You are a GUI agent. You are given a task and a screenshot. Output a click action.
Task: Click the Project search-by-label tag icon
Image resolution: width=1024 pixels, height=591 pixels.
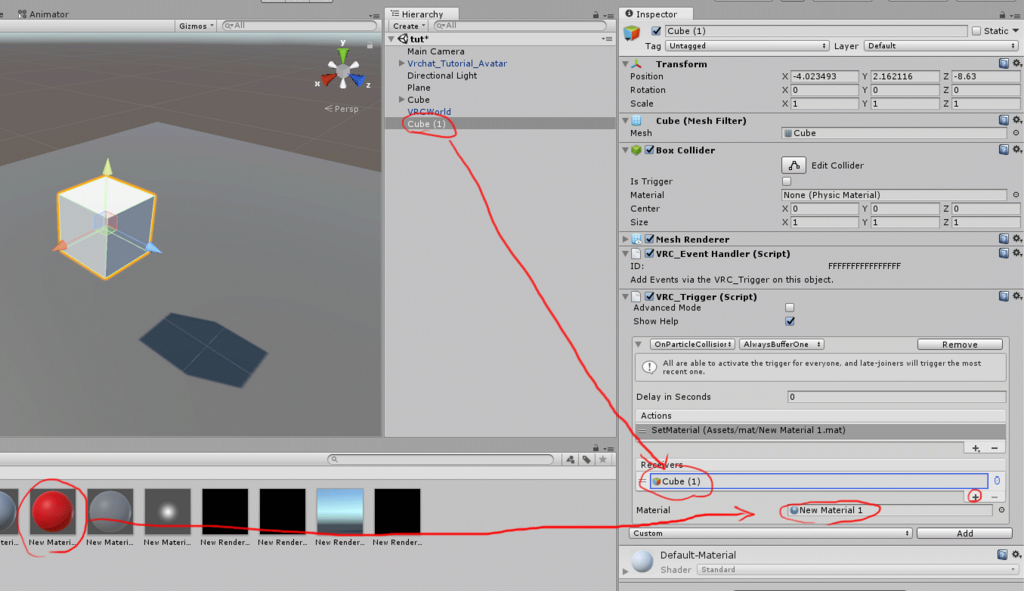click(x=586, y=459)
